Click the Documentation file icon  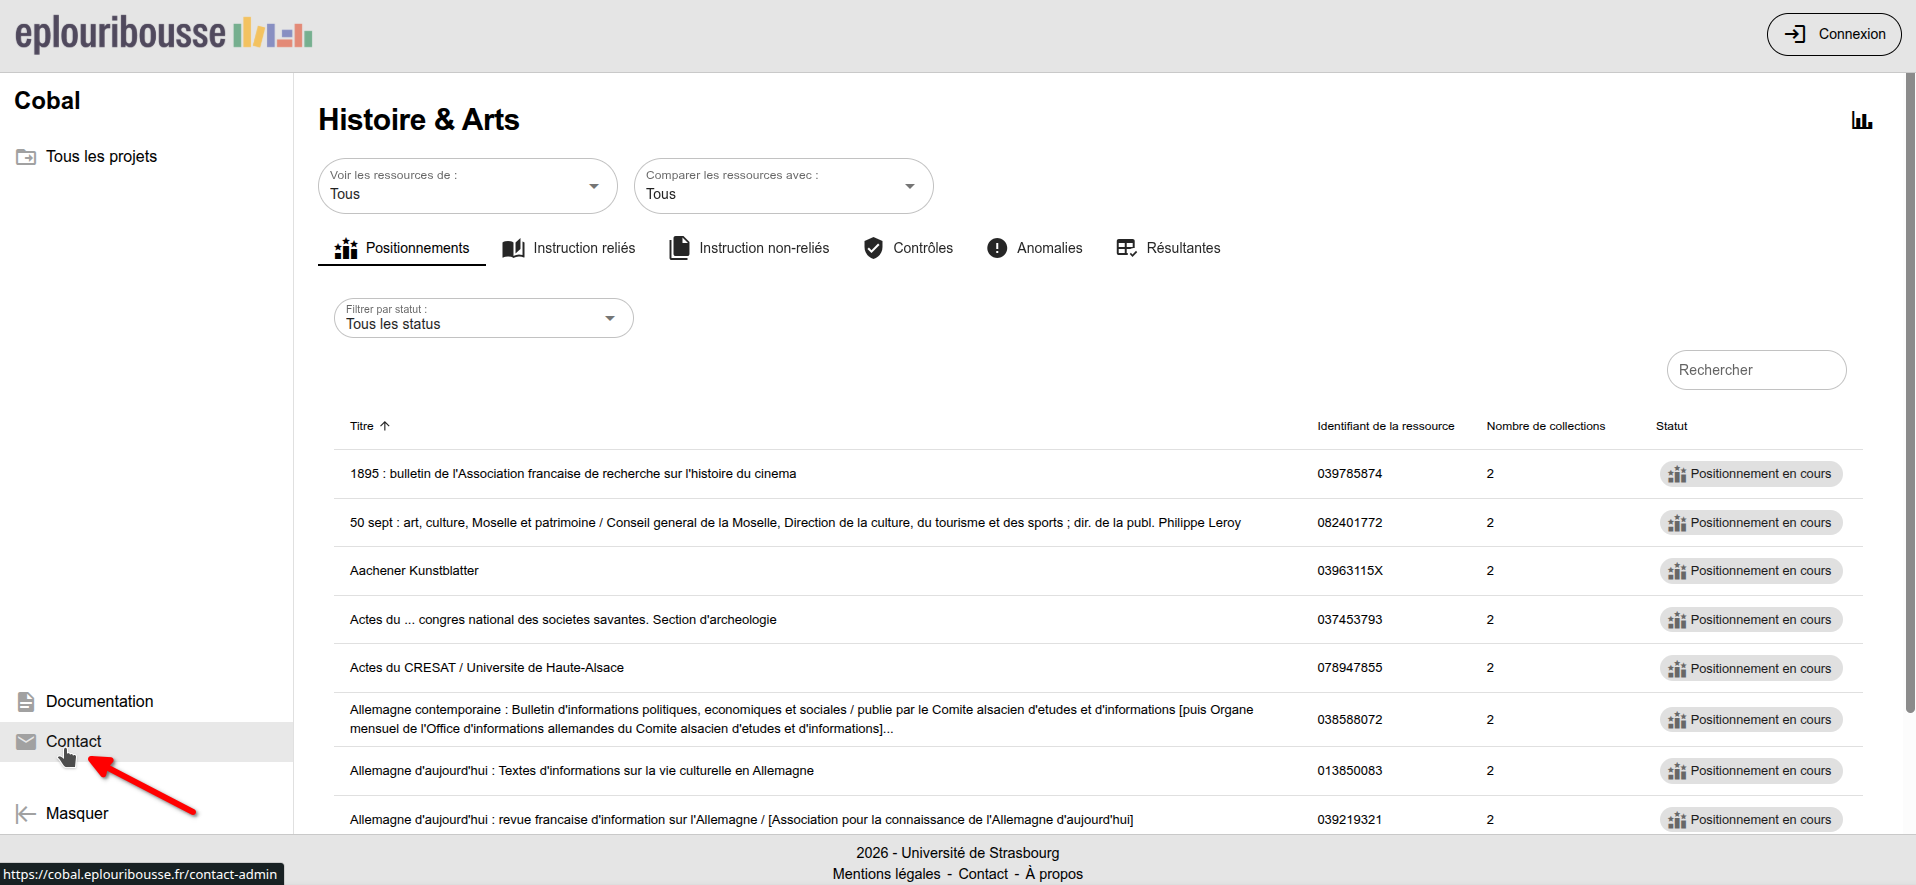click(26, 702)
